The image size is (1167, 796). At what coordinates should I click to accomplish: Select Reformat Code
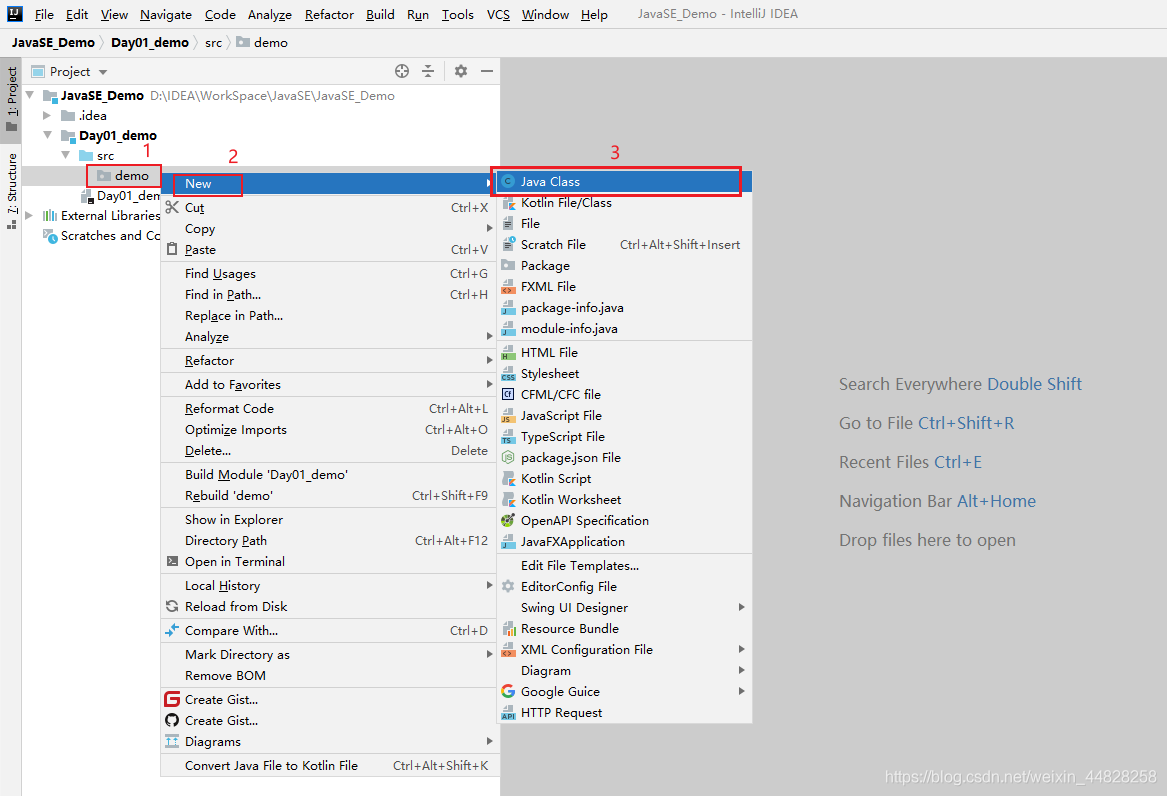point(328,408)
